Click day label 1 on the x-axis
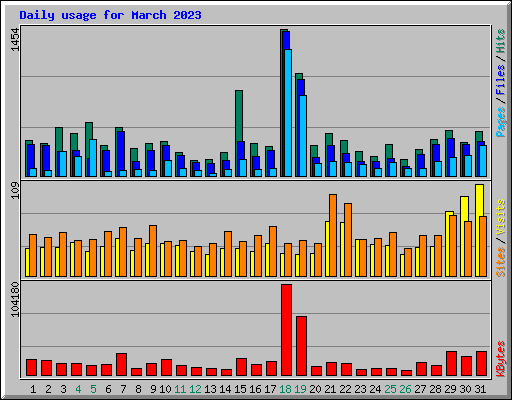This screenshot has height=400, width=512. tap(33, 389)
